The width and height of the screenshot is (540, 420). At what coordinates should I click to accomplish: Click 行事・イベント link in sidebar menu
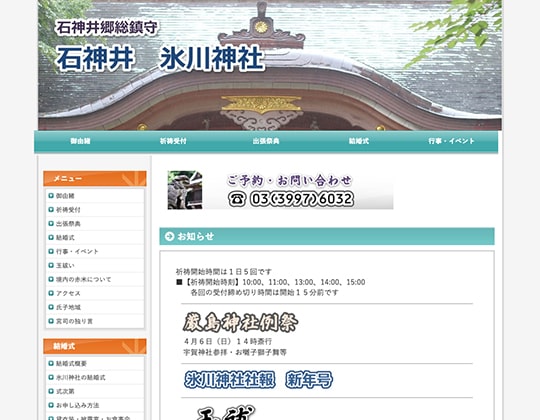[77, 252]
